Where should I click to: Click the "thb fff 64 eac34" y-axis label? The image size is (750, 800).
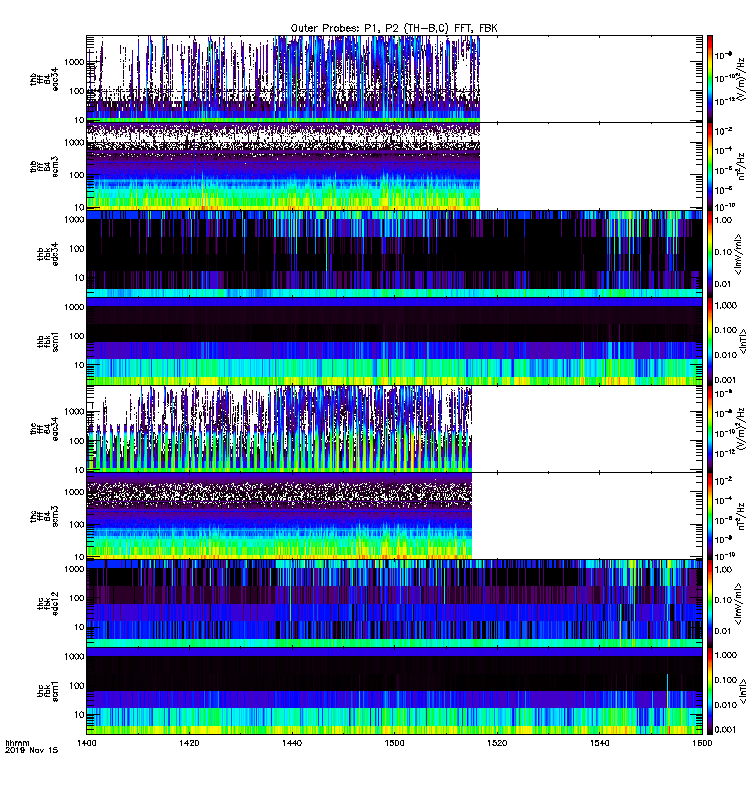point(44,79)
